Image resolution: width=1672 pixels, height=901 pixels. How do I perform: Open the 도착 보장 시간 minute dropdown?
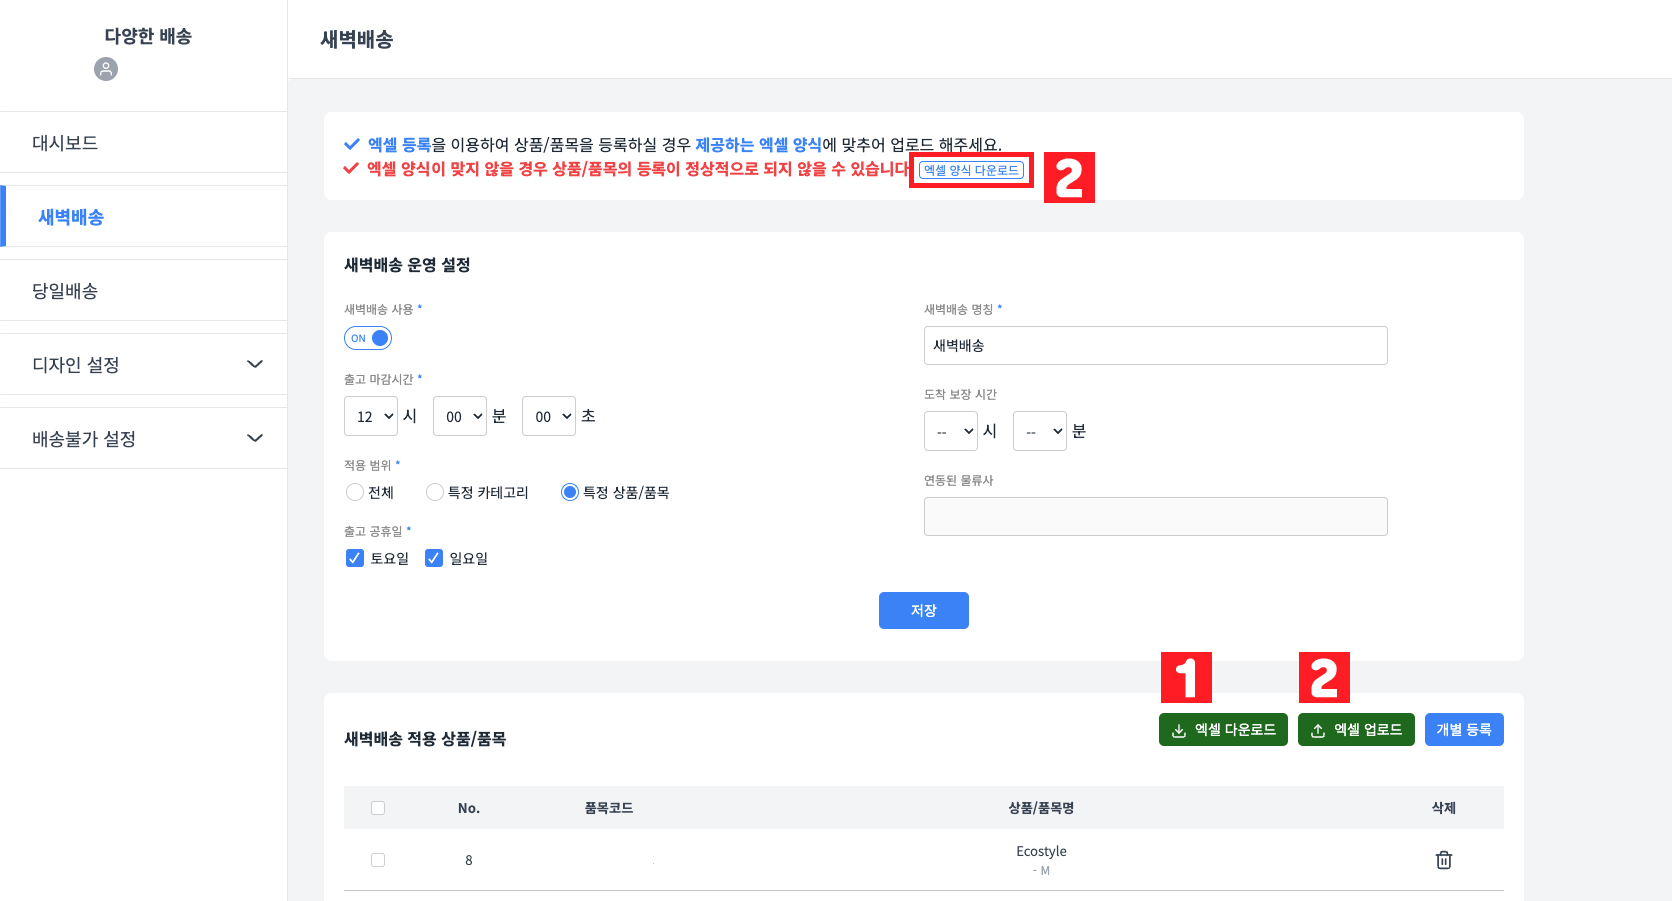pyautogui.click(x=1040, y=431)
